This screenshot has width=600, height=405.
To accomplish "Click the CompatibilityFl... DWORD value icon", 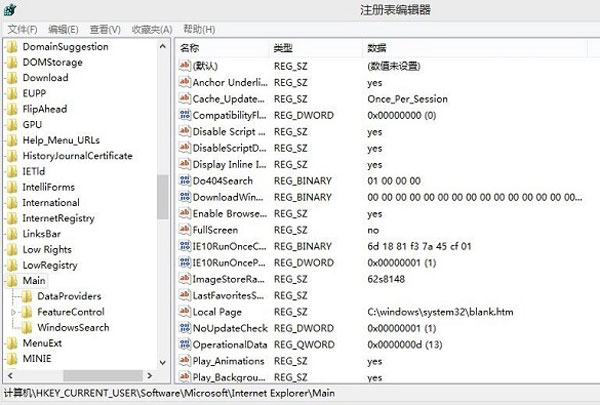I will [184, 115].
